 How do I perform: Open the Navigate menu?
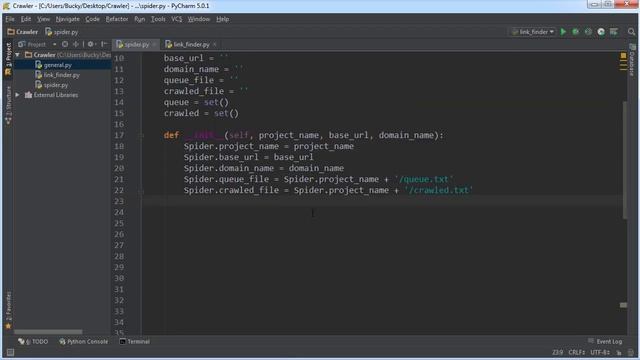[67, 19]
